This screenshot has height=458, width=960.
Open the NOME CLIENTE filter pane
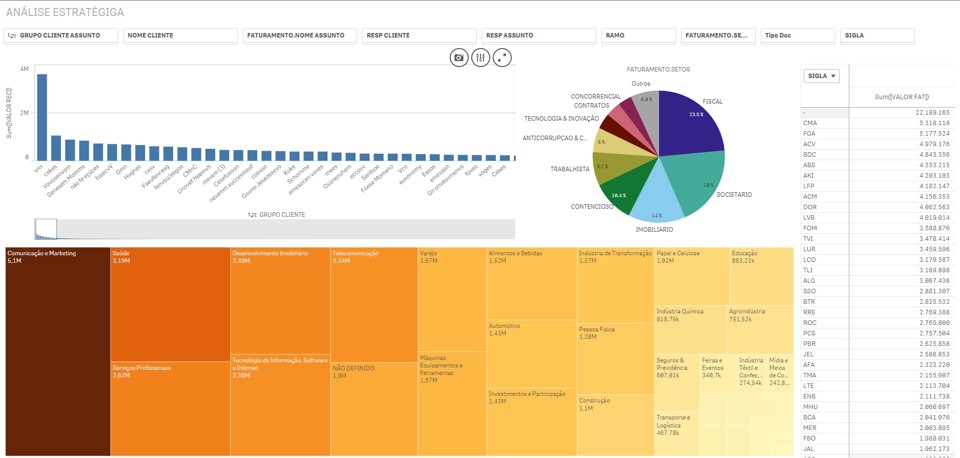[179, 36]
